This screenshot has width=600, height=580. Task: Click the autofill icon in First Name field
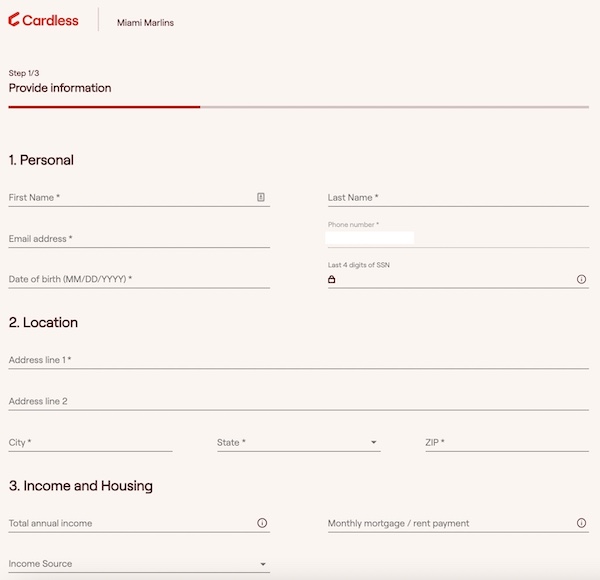(x=261, y=197)
